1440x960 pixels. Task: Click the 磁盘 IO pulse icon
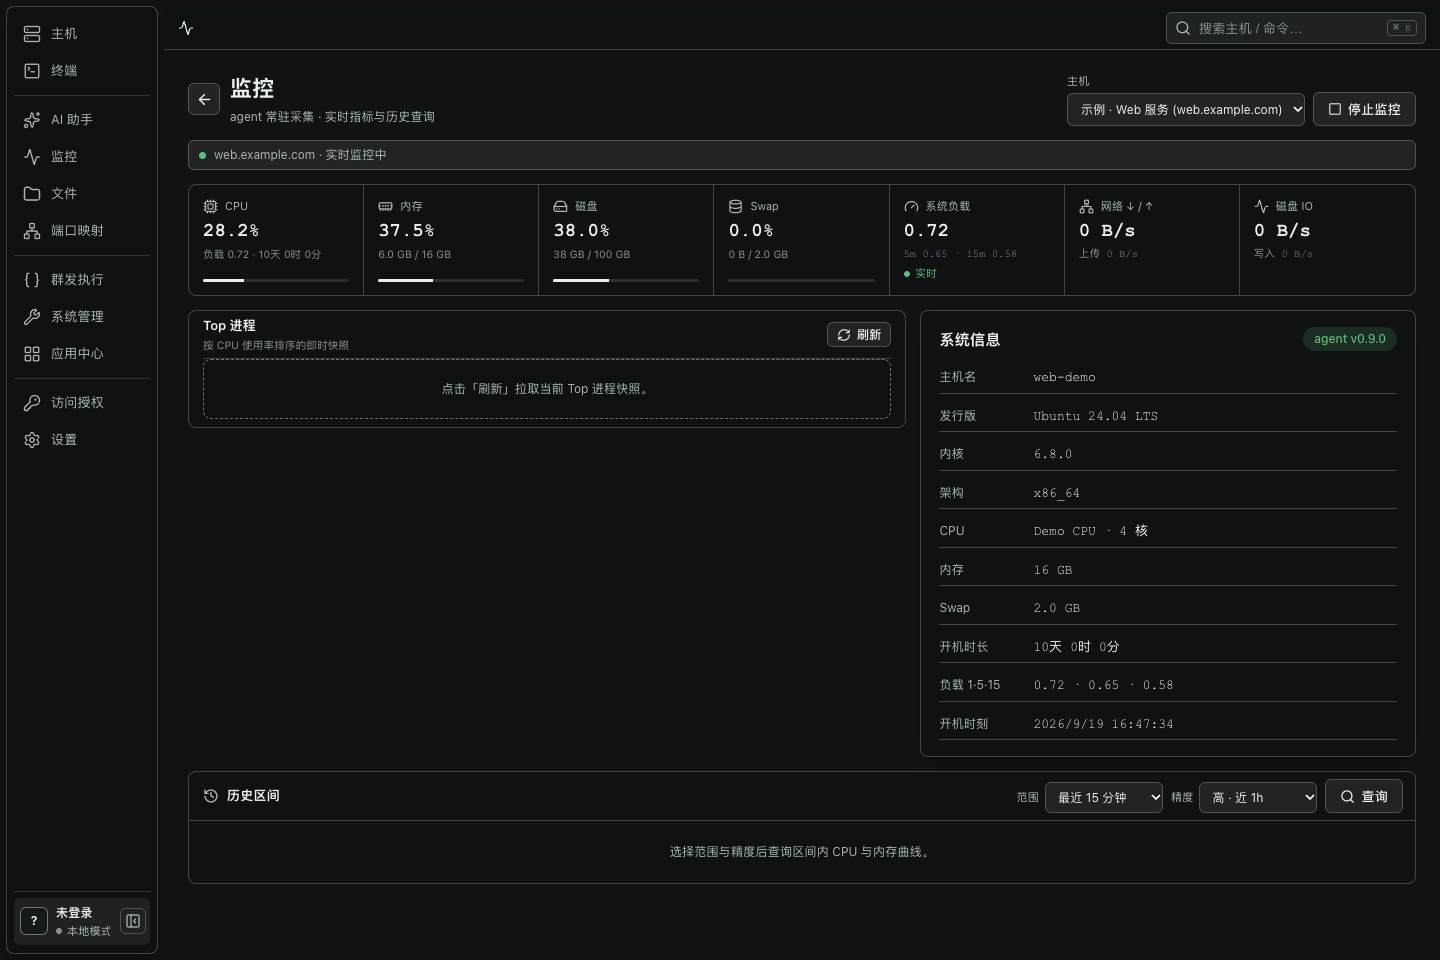(1261, 206)
